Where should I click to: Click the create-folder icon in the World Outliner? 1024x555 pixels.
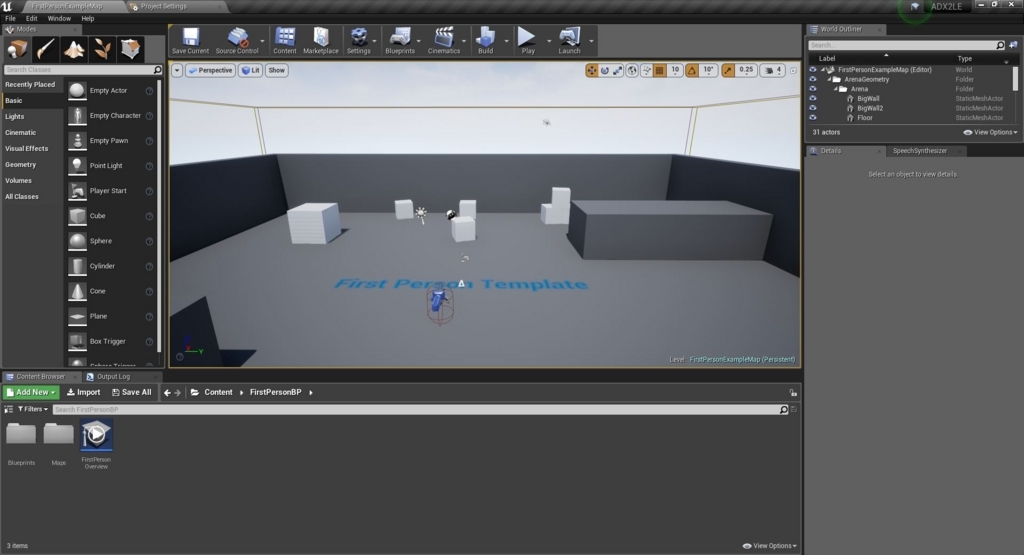[1014, 45]
